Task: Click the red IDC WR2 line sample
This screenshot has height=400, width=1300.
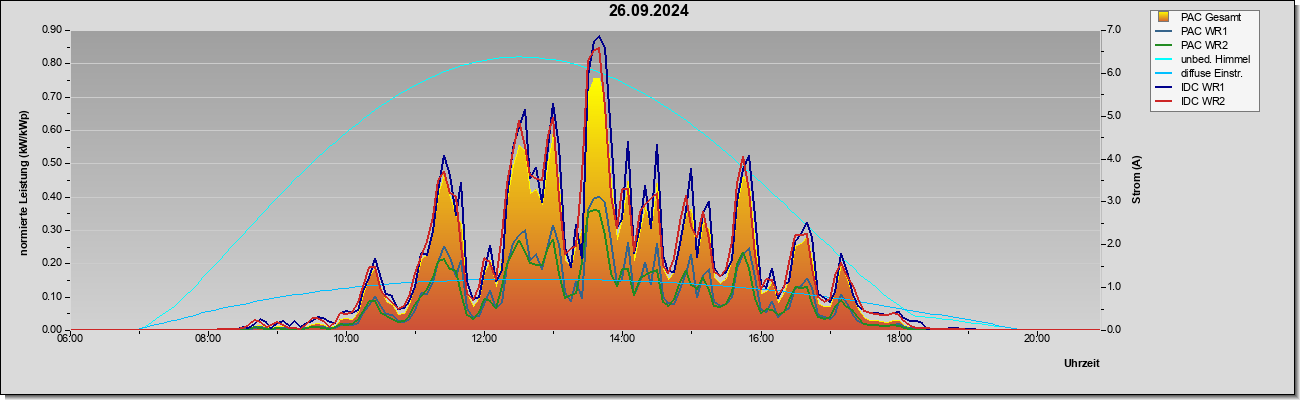Action: click(1164, 101)
